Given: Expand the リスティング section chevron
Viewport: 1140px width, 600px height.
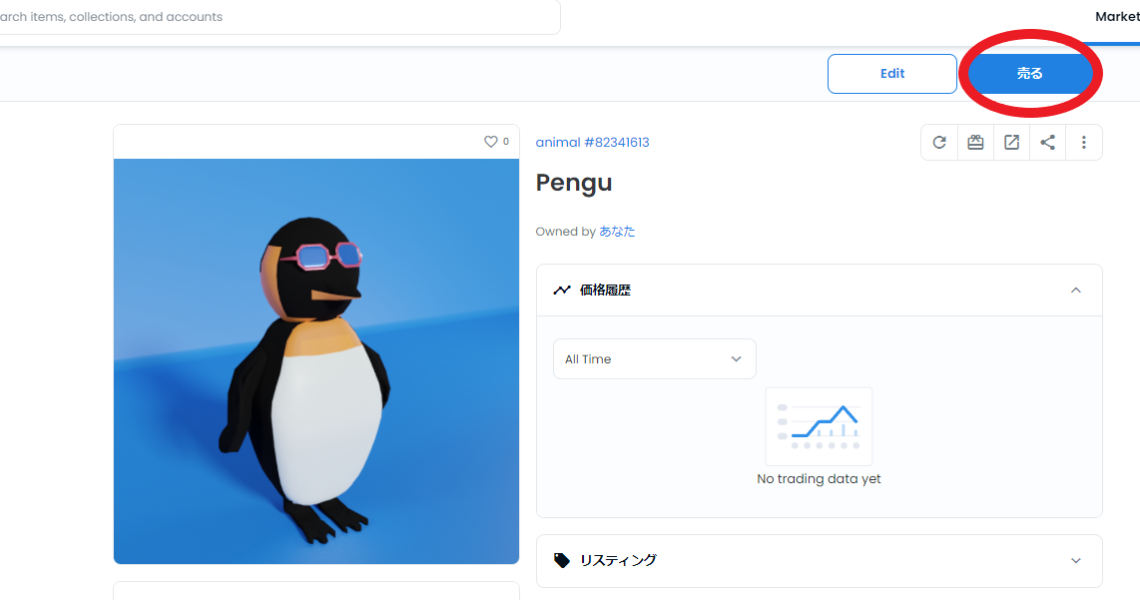Looking at the screenshot, I should [x=1076, y=561].
